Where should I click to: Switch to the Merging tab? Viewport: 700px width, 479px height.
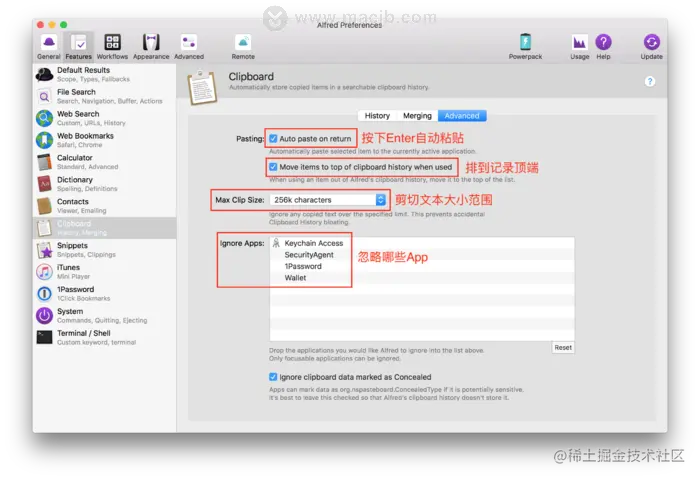point(417,116)
